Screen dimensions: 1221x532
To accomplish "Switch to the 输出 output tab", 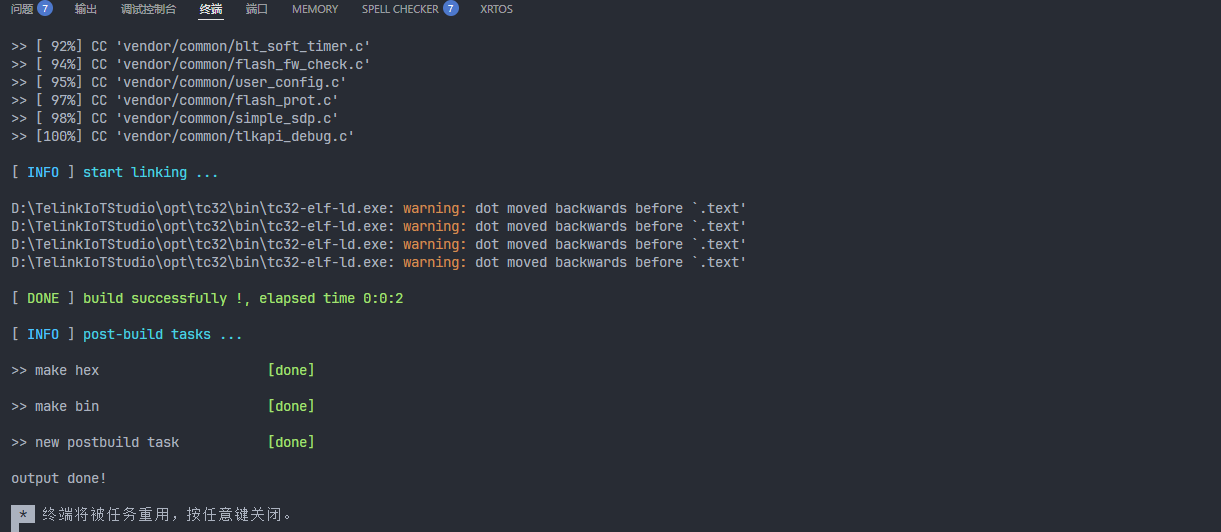I will [86, 9].
